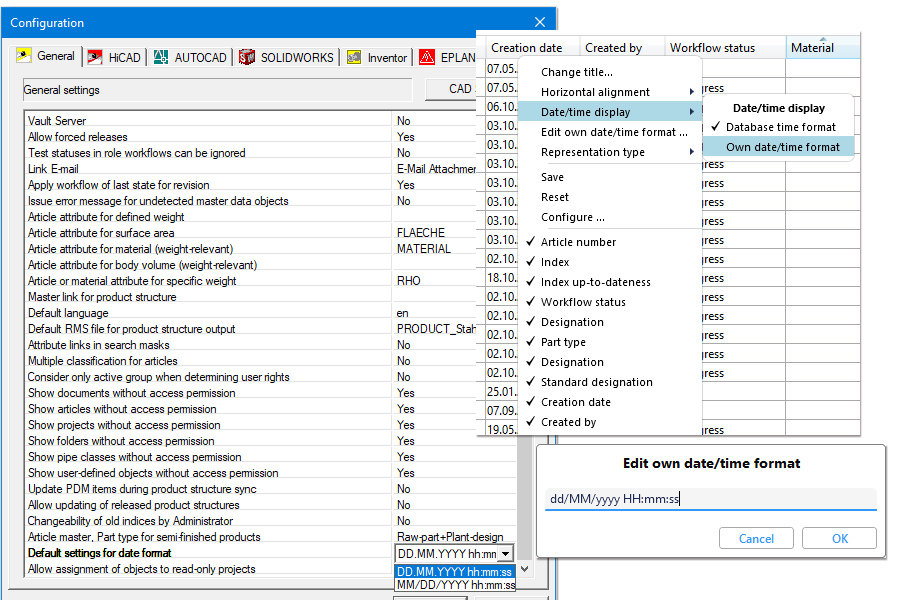This screenshot has width=900, height=600.
Task: Click the 19.05. creation date cell
Action: [502, 429]
